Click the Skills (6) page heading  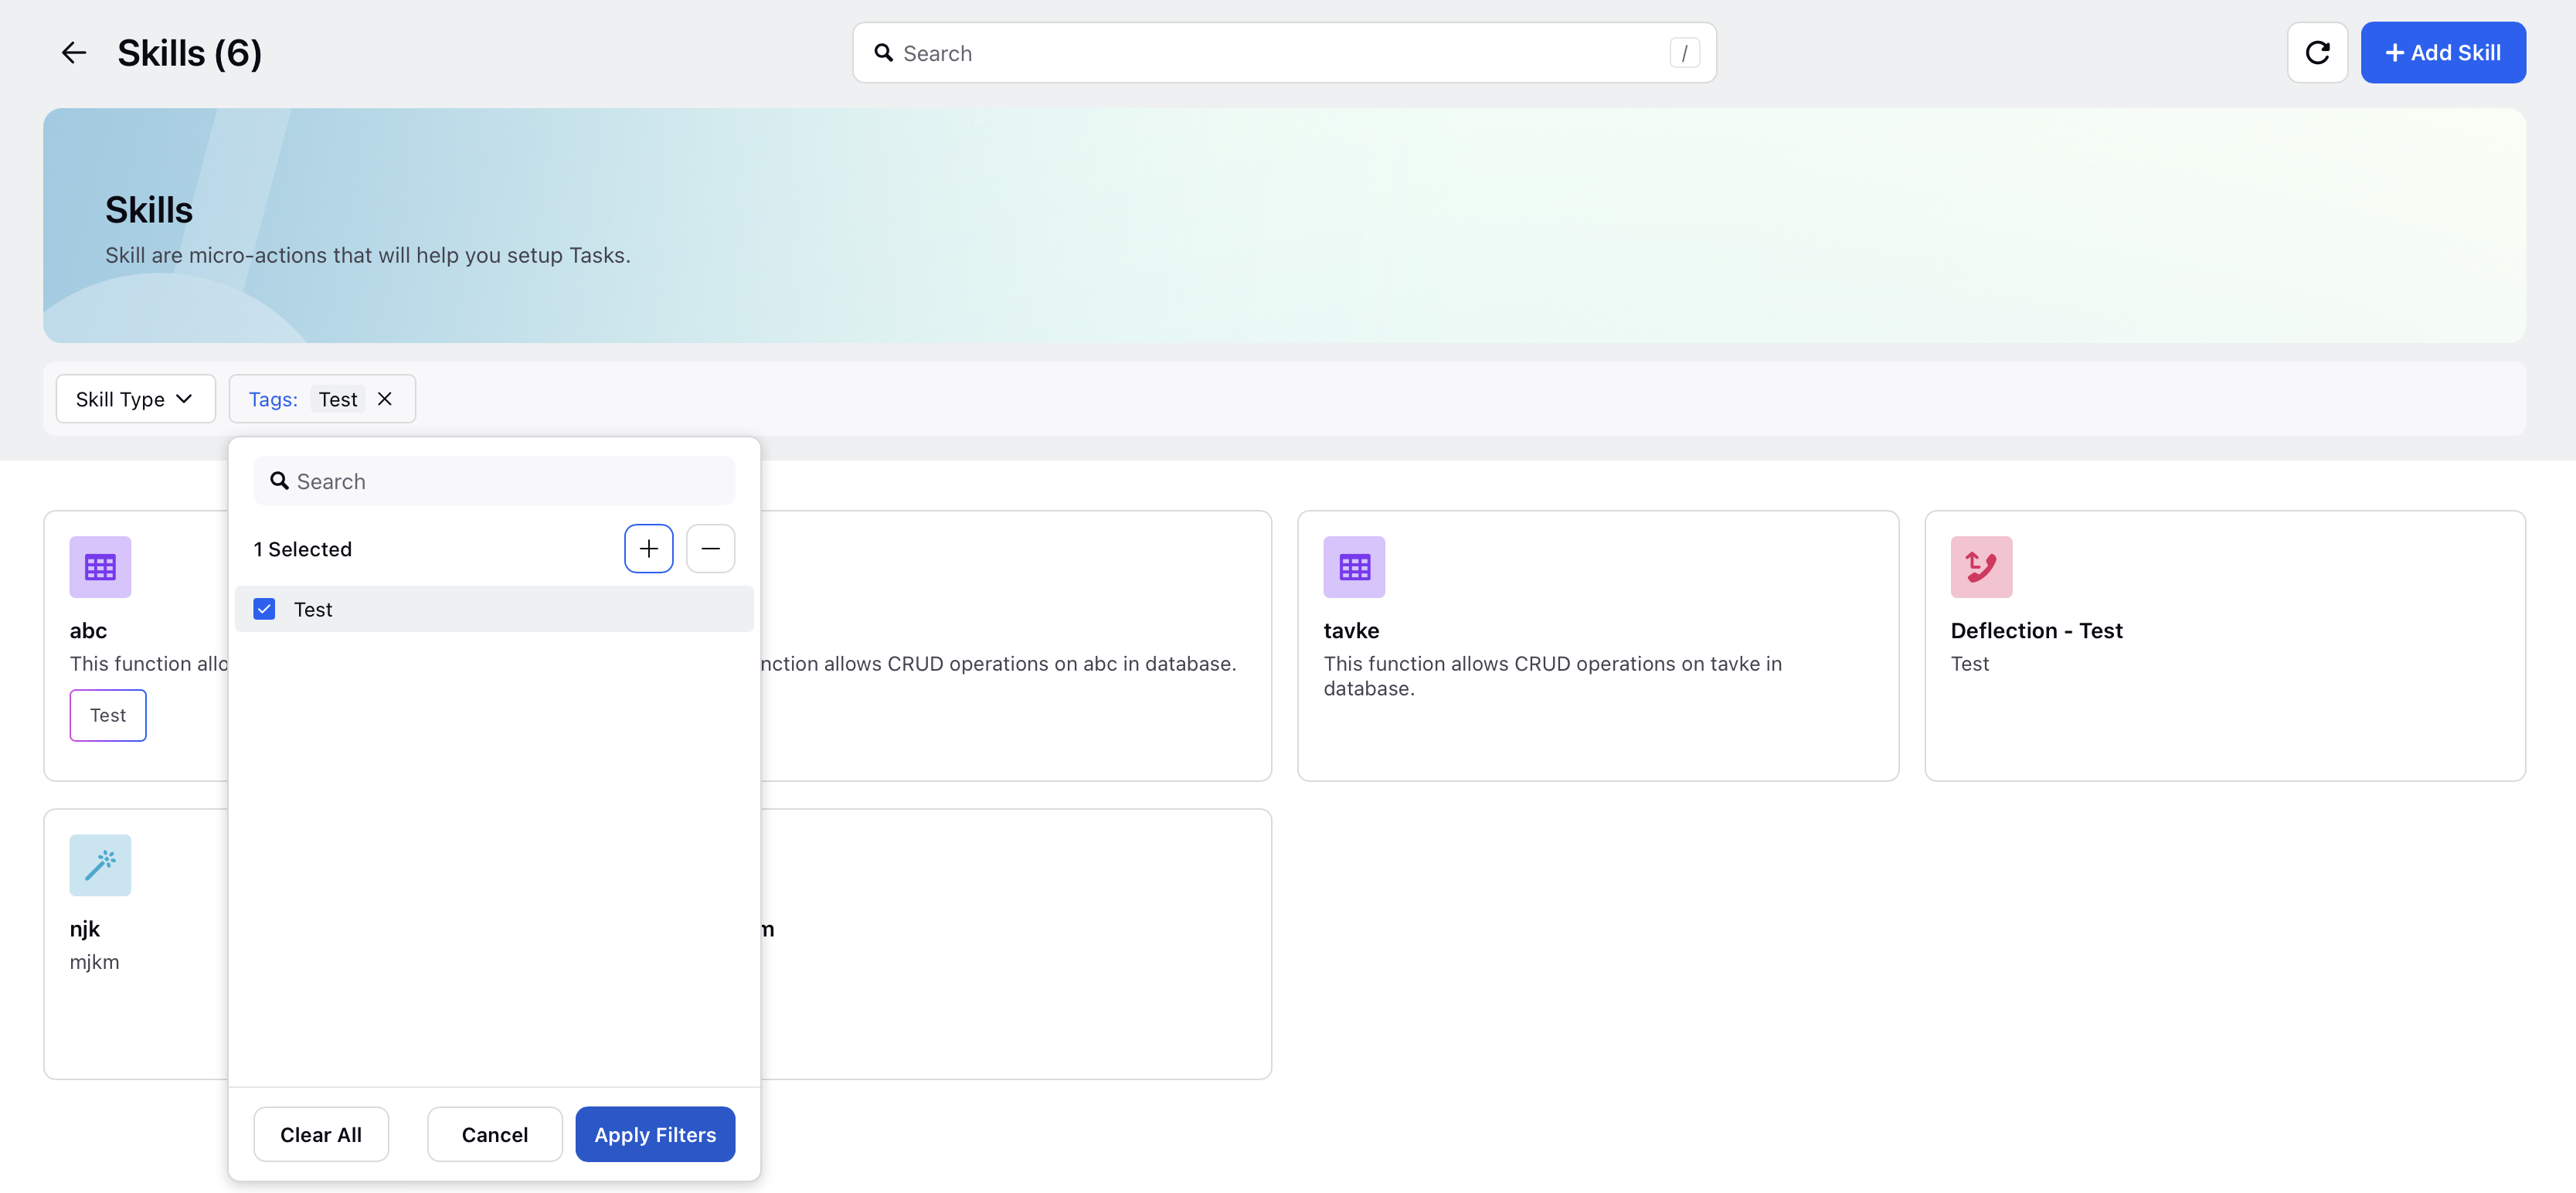pos(190,53)
